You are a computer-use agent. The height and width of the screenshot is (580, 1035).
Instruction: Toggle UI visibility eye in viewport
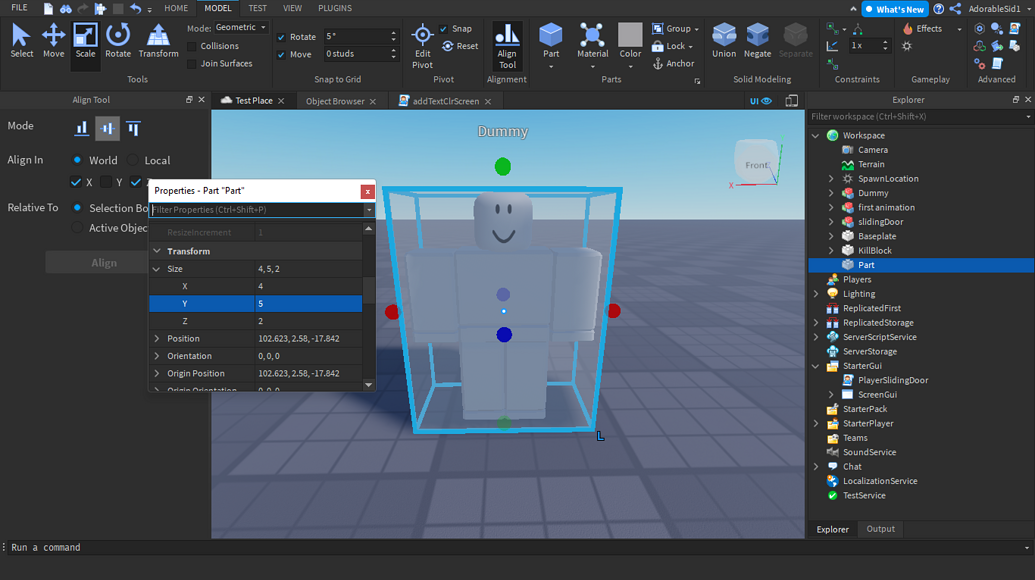coord(760,101)
